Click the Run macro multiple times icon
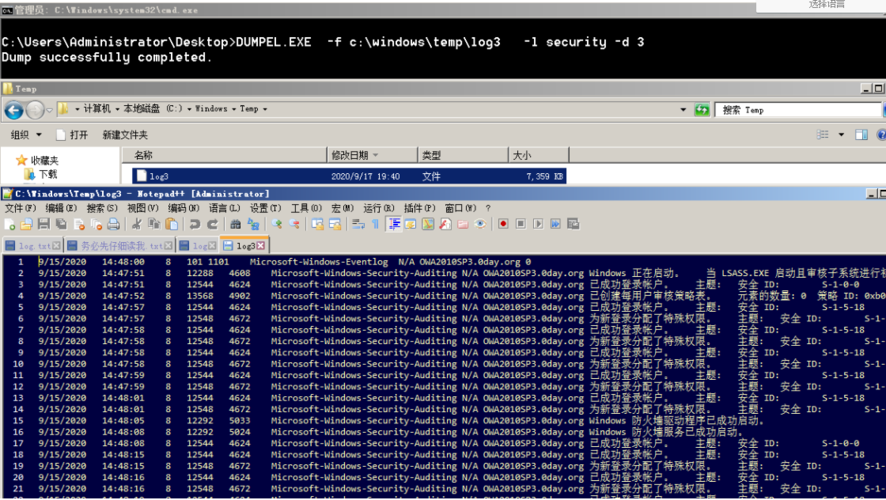The width and height of the screenshot is (886, 500). point(555,224)
